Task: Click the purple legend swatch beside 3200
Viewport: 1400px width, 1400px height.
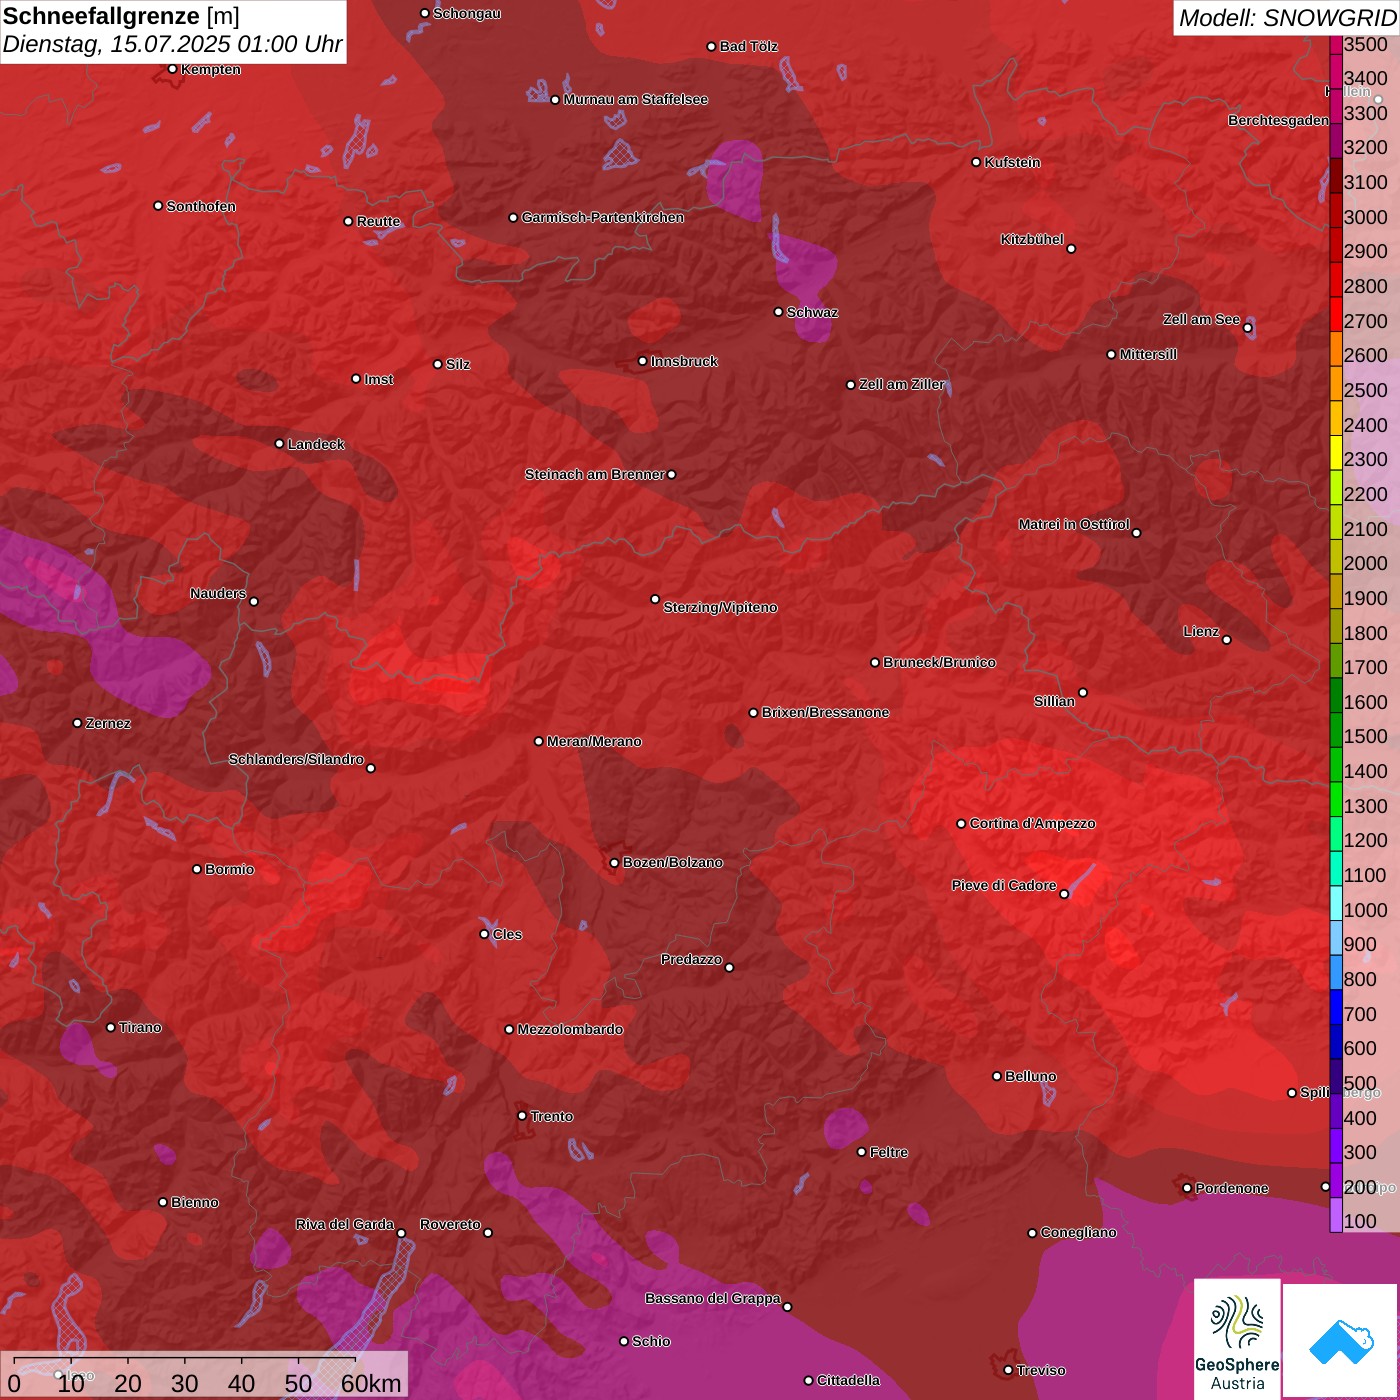Action: (1336, 140)
